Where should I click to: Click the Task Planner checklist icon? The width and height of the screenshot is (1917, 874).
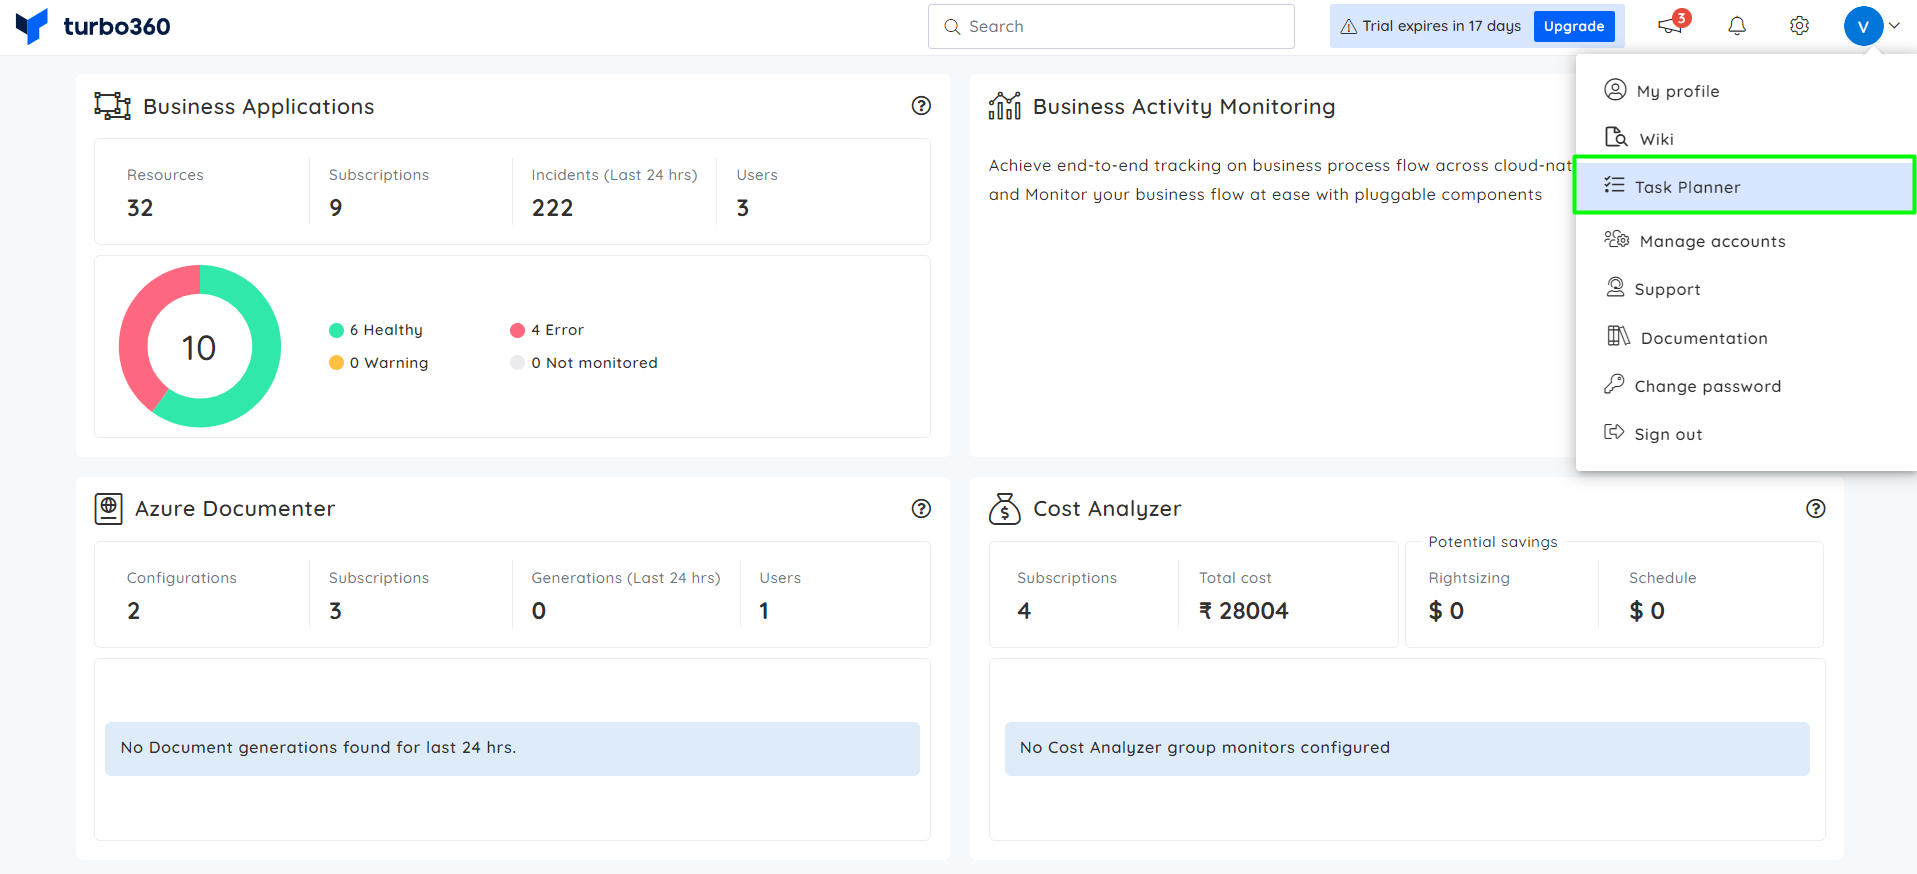coord(1614,185)
